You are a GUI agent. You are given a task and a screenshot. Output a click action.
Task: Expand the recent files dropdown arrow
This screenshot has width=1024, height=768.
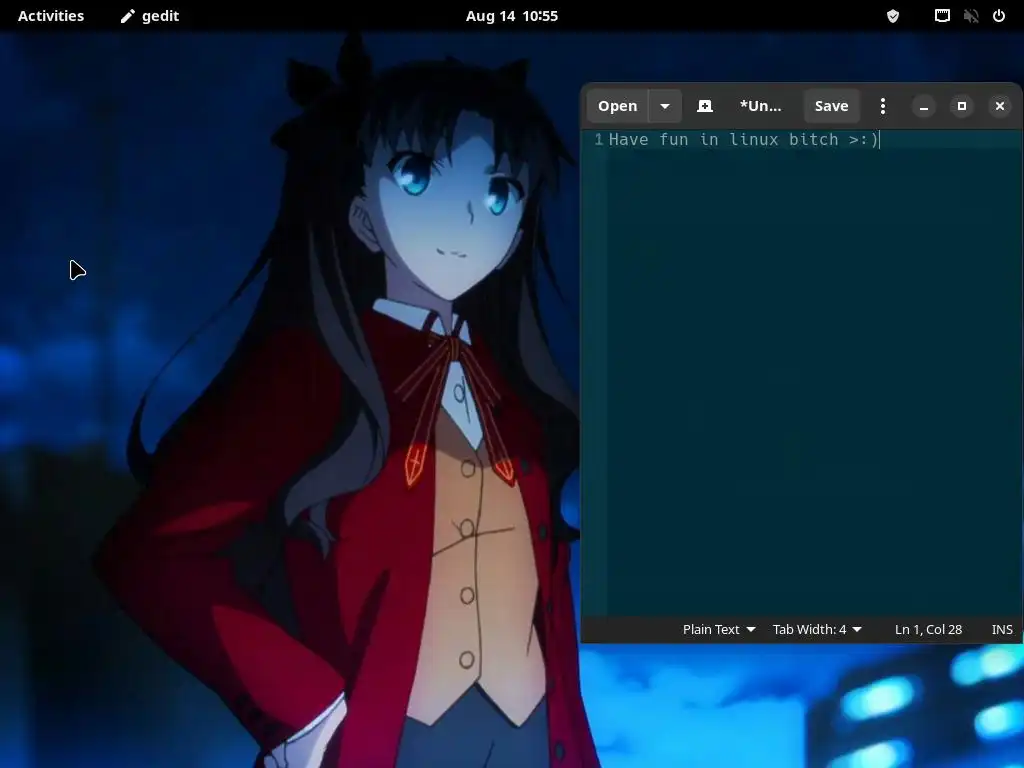point(665,106)
